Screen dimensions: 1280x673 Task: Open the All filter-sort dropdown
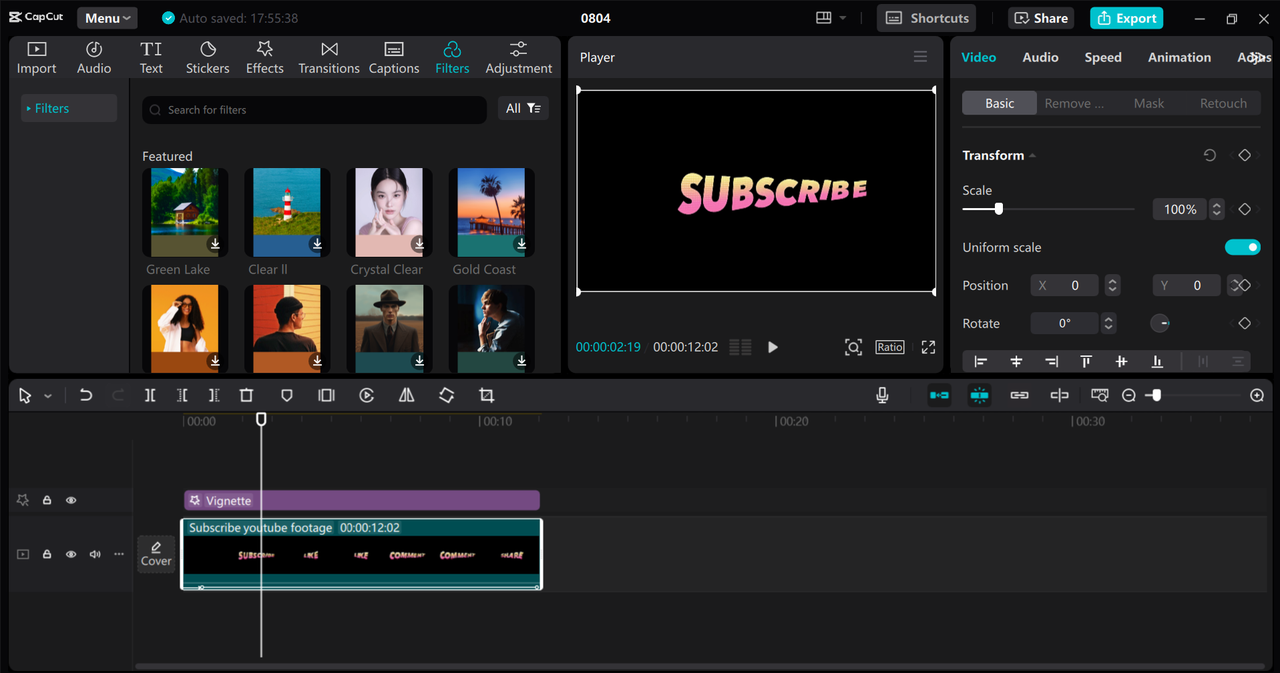[x=523, y=109]
